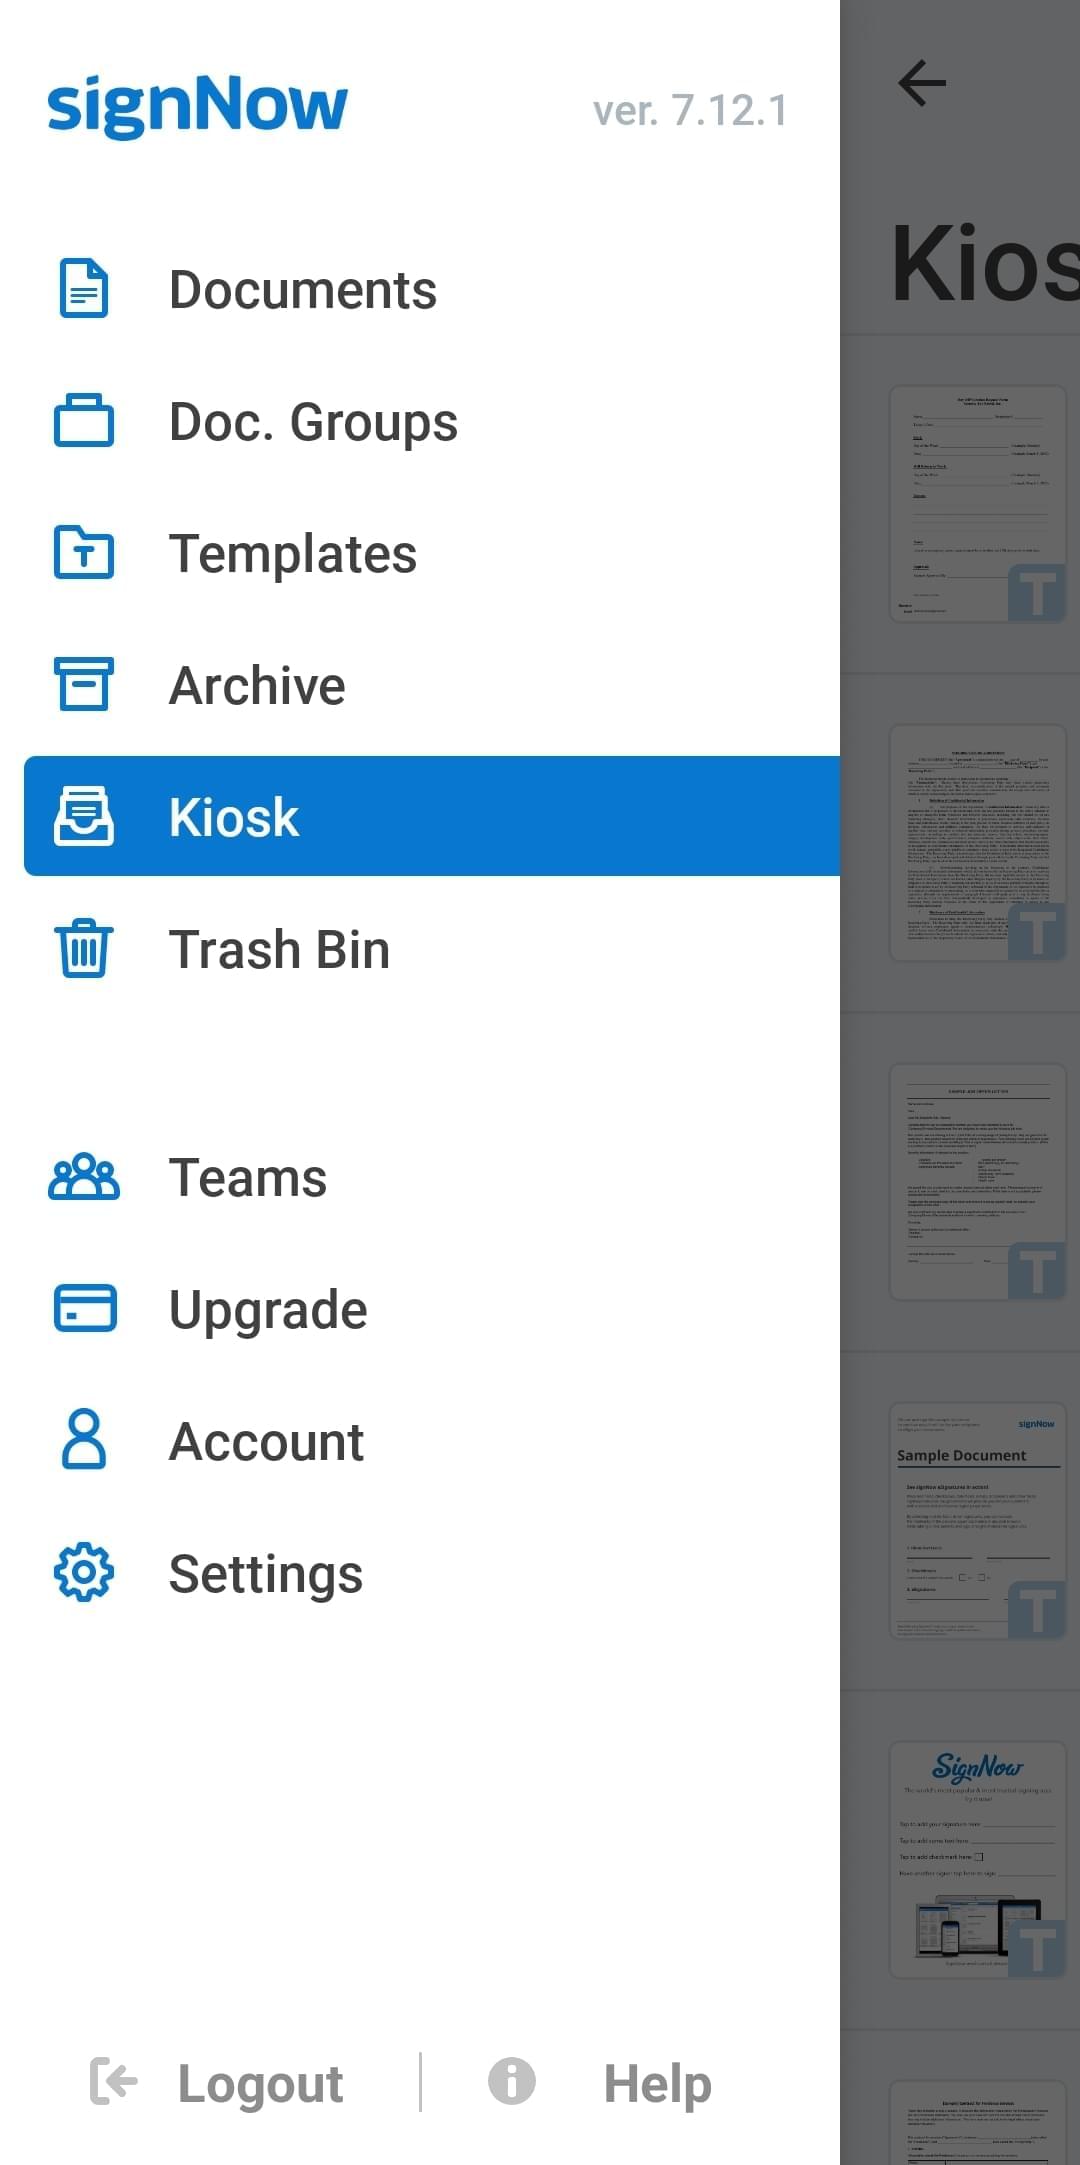Screen dimensions: 1080x2165
Task: Tap the Kiosk tray icon
Action: [x=84, y=817]
